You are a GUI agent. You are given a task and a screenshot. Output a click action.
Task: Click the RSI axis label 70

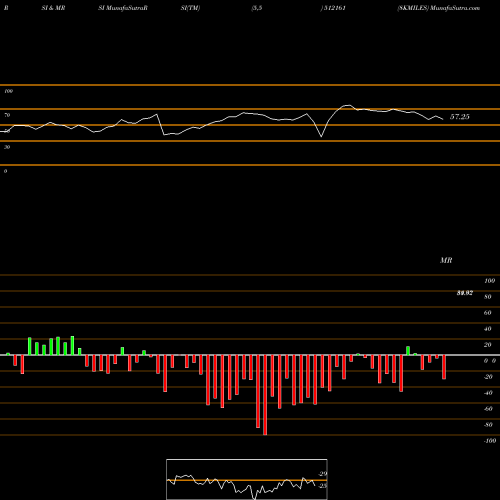tap(7, 115)
